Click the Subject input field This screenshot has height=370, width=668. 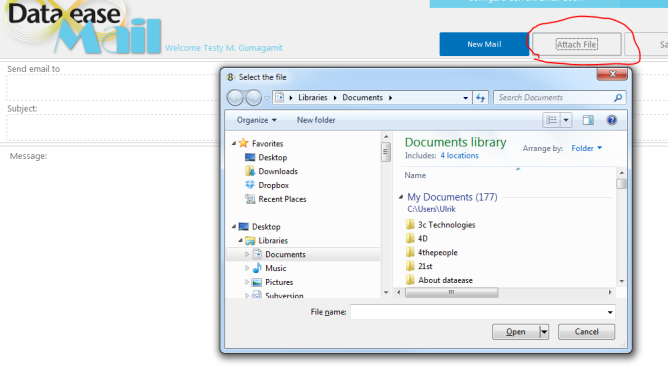coord(113,126)
